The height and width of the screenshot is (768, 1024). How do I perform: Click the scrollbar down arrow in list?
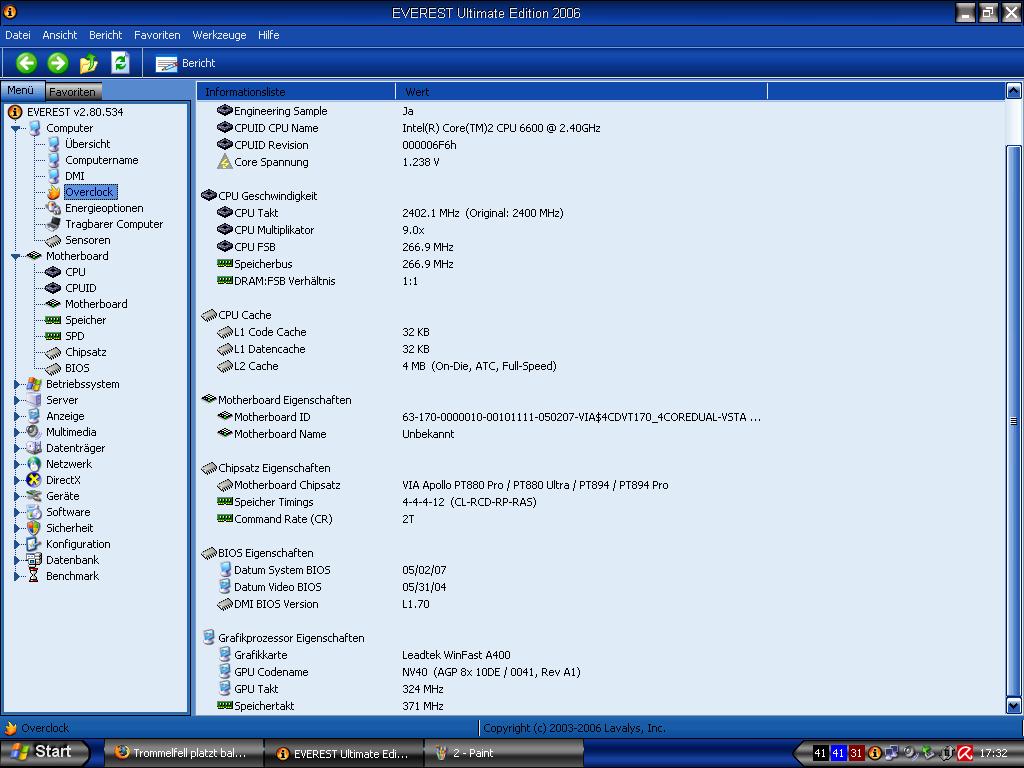coord(1014,705)
